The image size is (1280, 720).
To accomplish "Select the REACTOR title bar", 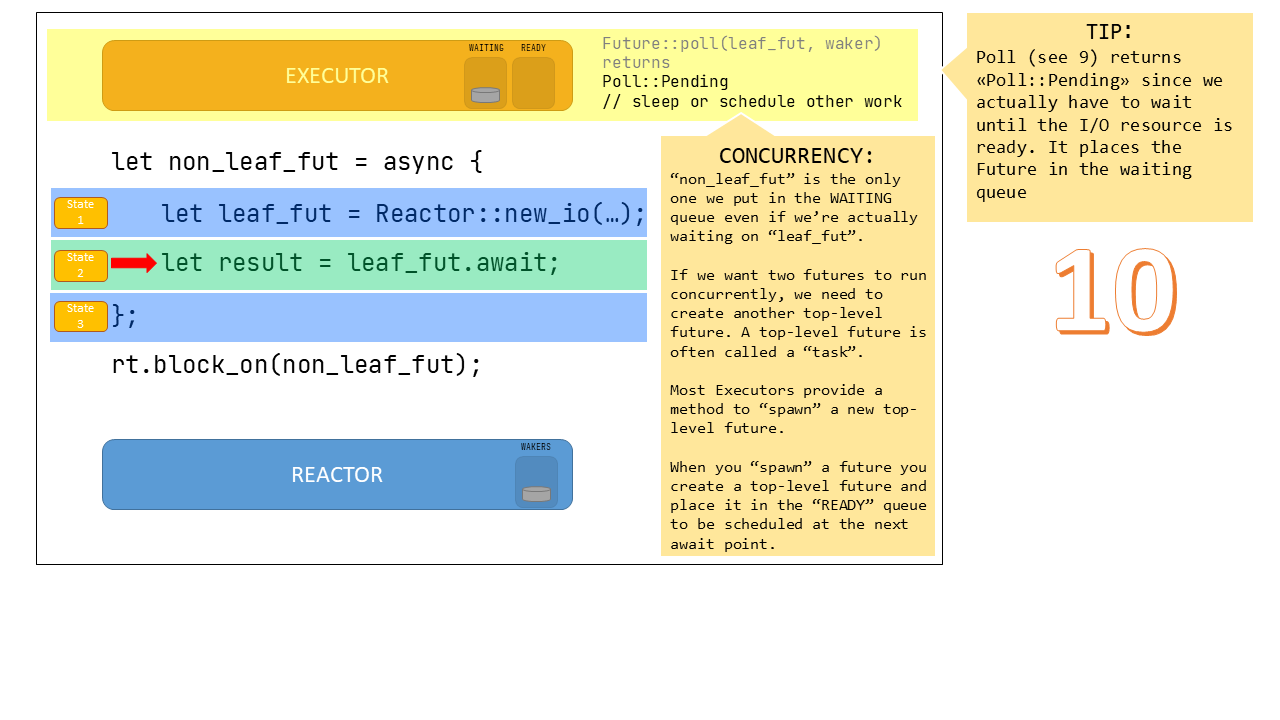I will 337,474.
